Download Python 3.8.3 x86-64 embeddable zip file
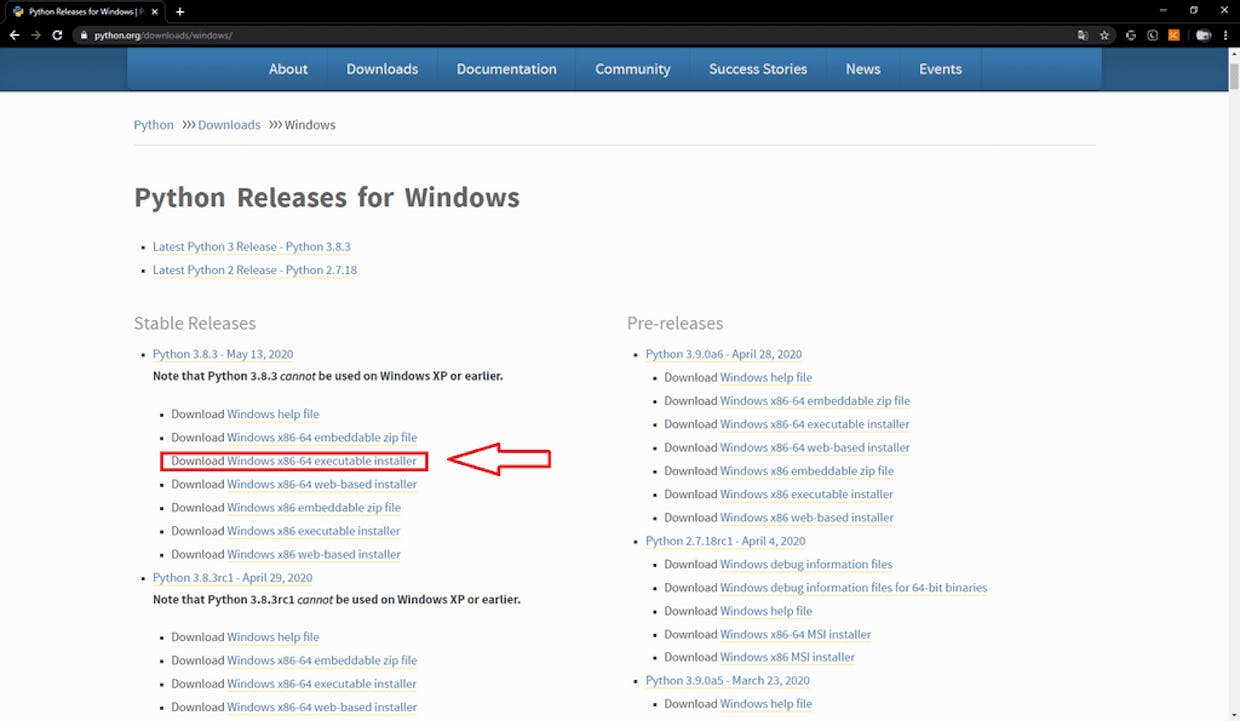The width and height of the screenshot is (1240, 721). point(322,437)
